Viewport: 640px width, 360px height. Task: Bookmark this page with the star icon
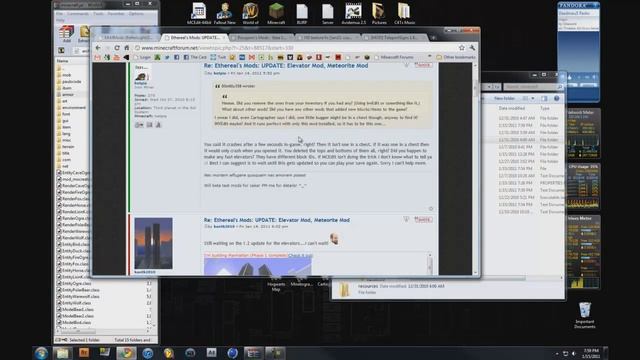462,48
